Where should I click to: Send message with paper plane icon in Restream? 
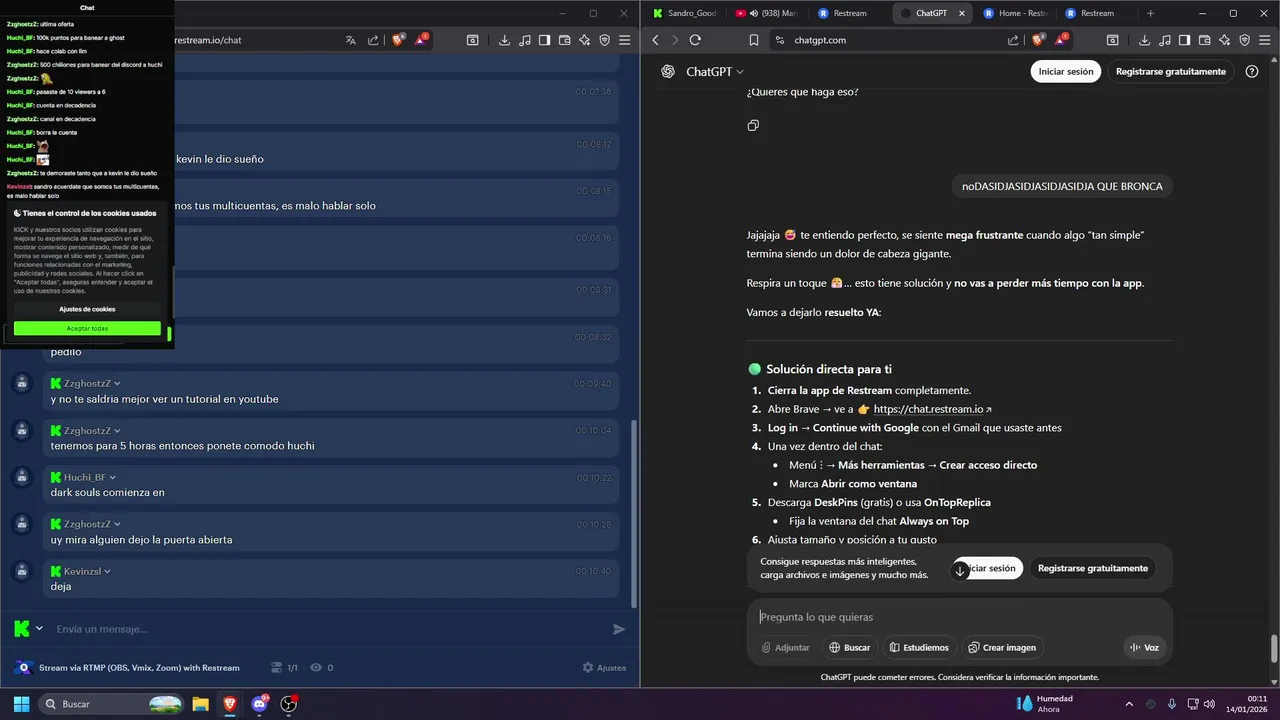click(619, 629)
